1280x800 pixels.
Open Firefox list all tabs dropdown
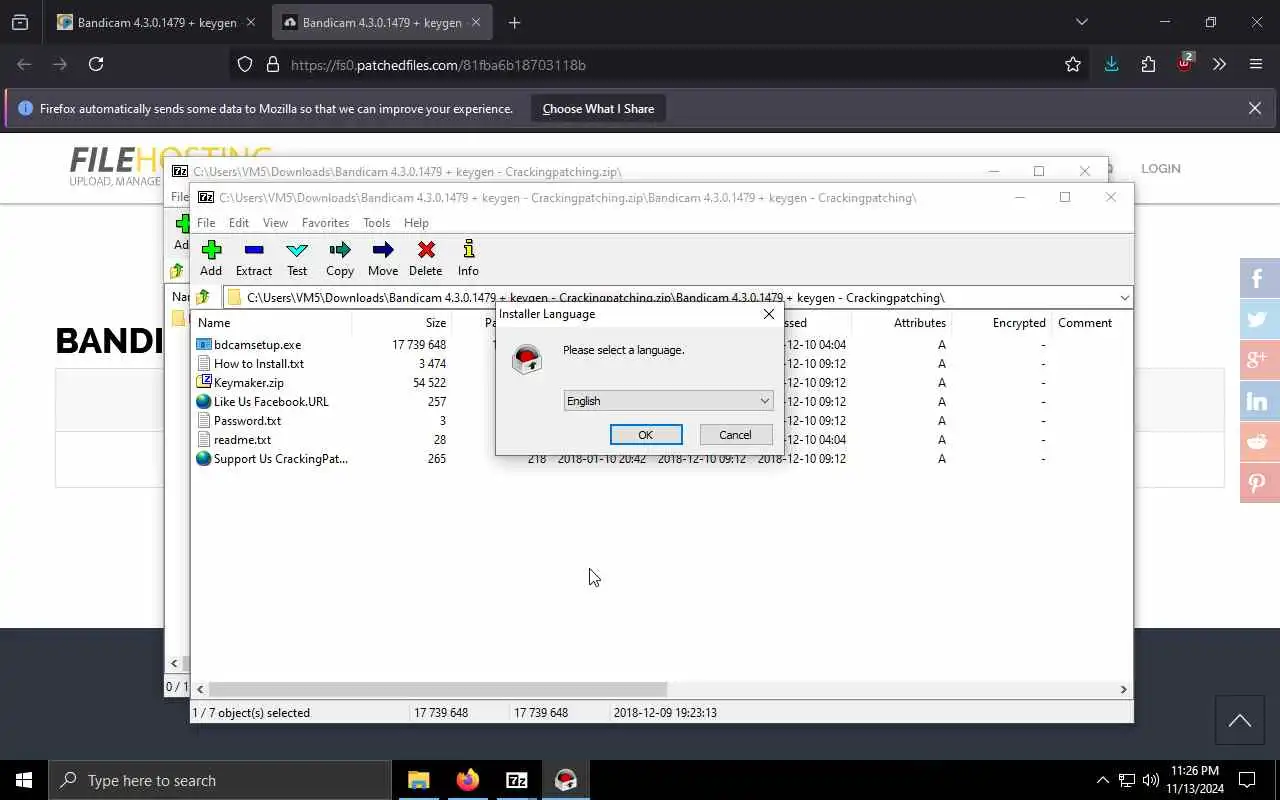(x=1081, y=22)
